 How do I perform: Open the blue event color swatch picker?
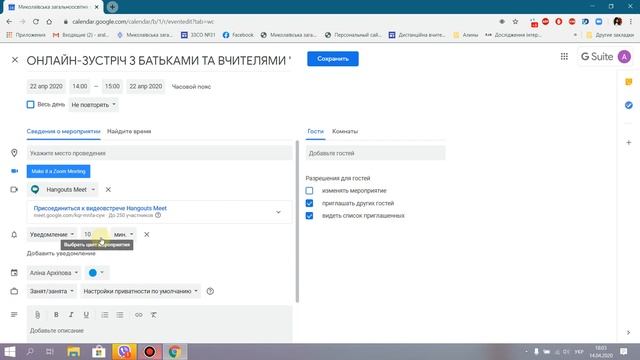pos(96,273)
